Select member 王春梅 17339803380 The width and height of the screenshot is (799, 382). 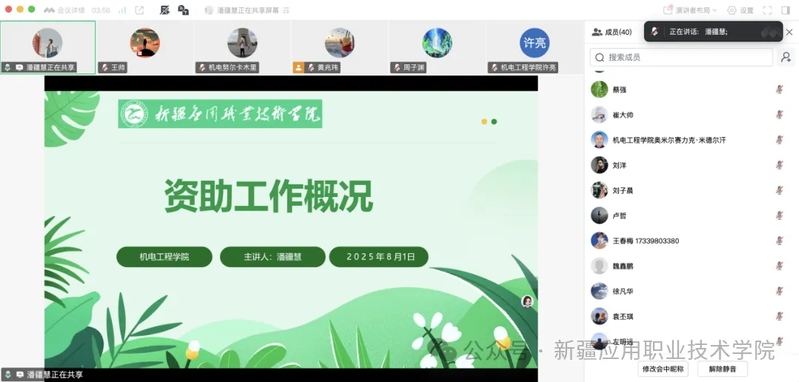(691, 241)
